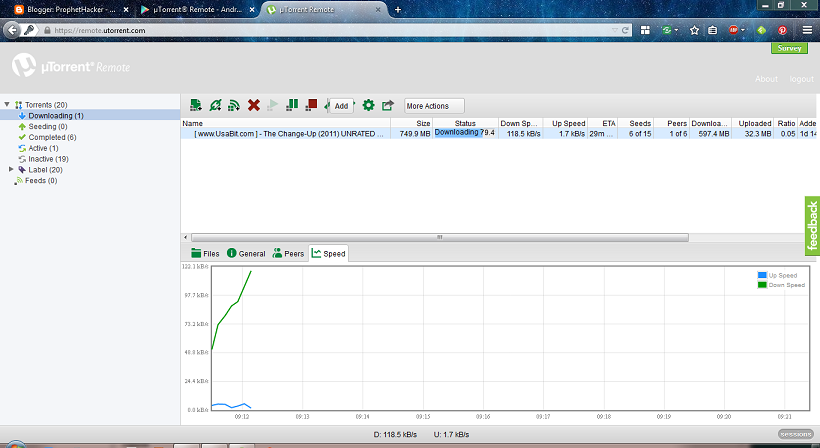Select Downloading (1) in the sidebar
820x448 pixels.
pyautogui.click(x=55, y=116)
